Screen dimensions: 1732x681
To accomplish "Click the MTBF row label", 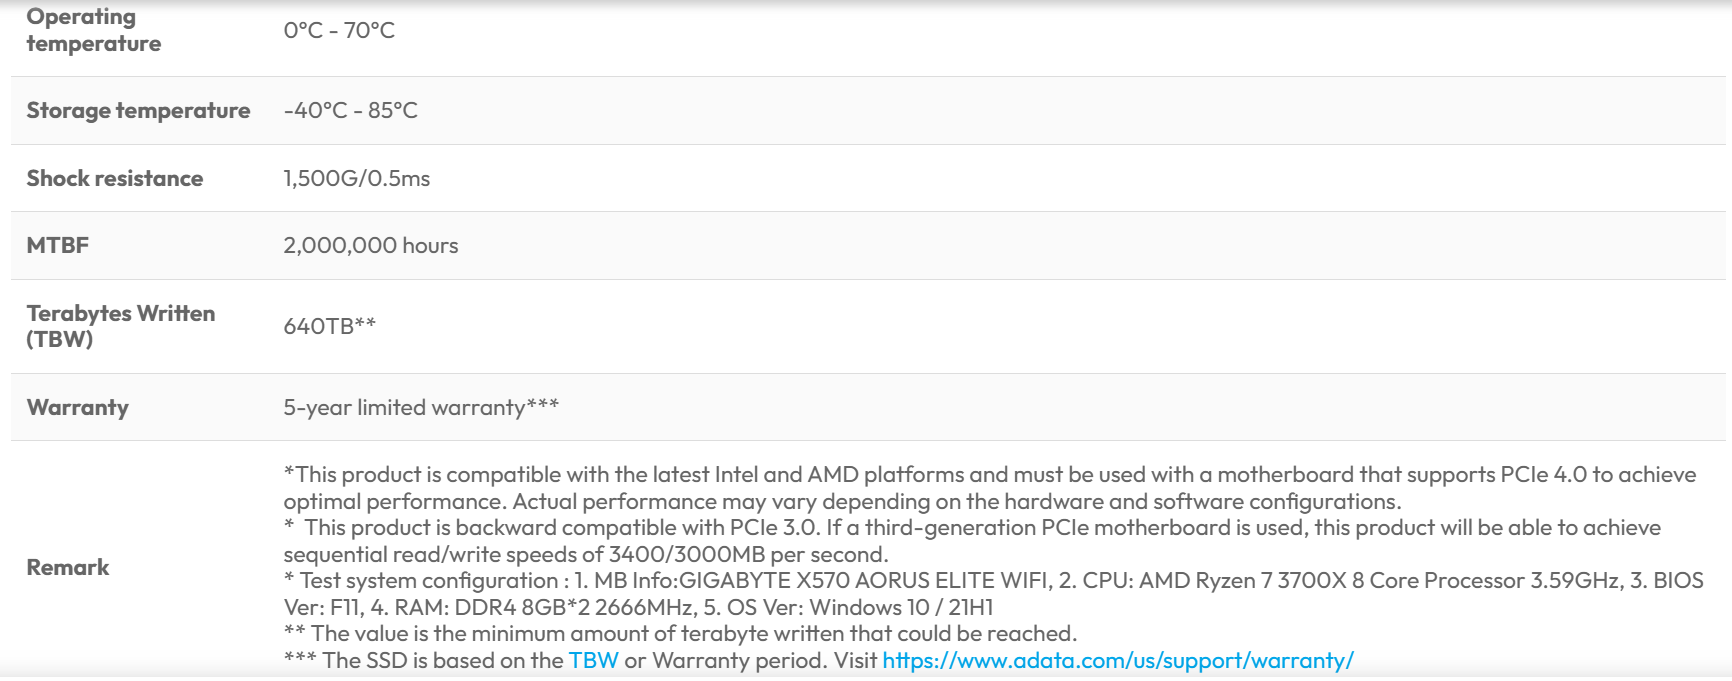I will click(x=57, y=246).
